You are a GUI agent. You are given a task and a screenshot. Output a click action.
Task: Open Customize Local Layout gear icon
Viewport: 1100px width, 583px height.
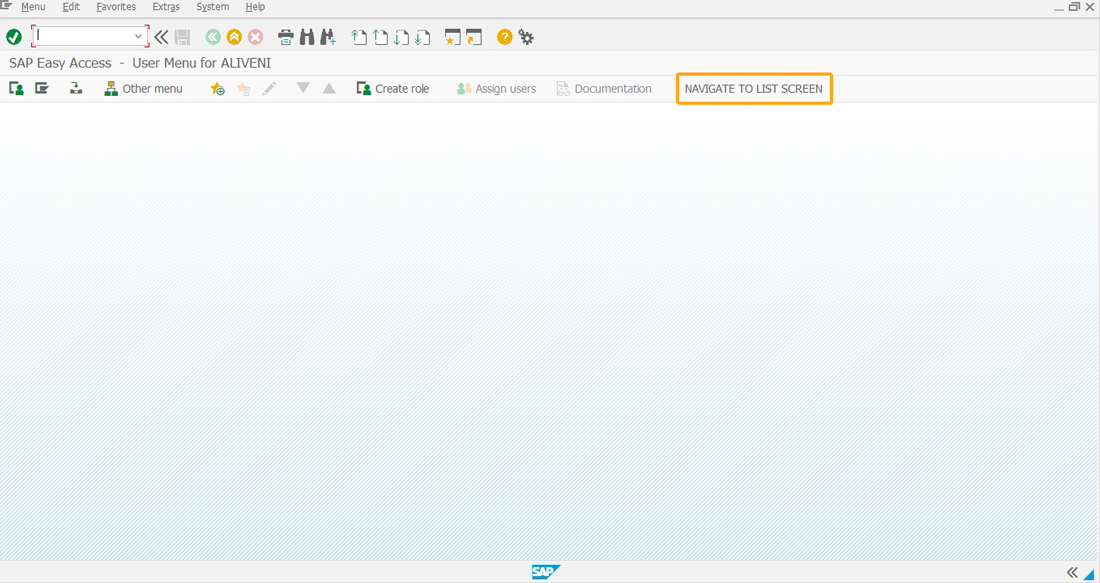(x=526, y=37)
